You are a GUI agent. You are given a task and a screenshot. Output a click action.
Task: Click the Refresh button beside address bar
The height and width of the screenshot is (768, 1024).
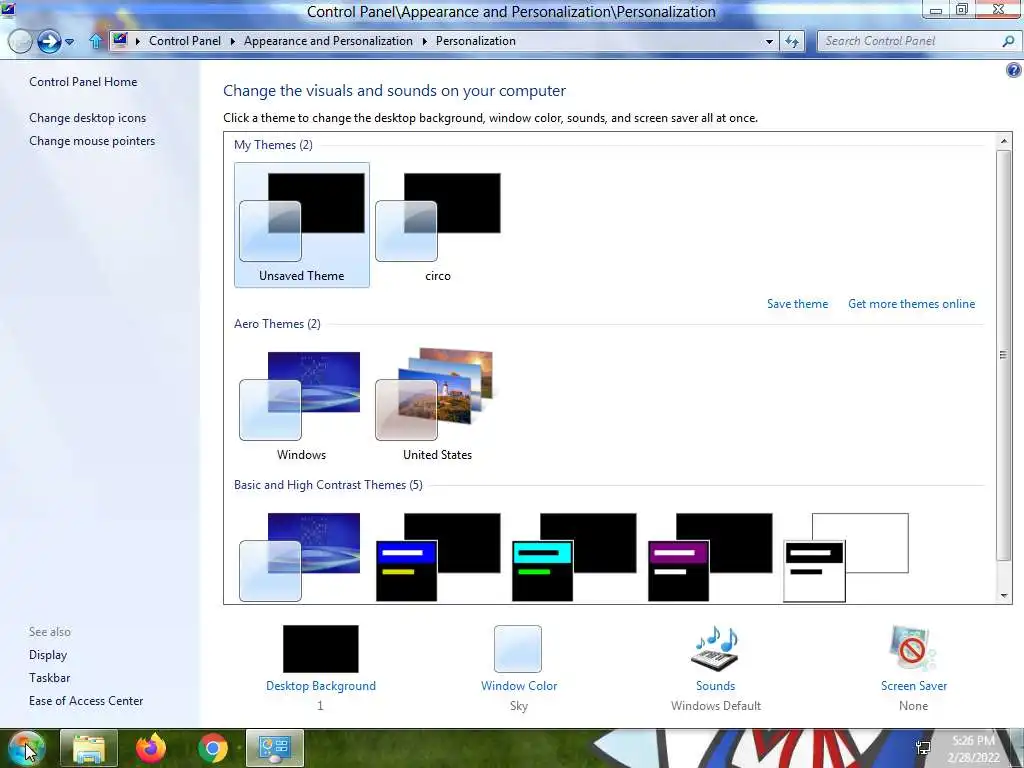tap(792, 41)
